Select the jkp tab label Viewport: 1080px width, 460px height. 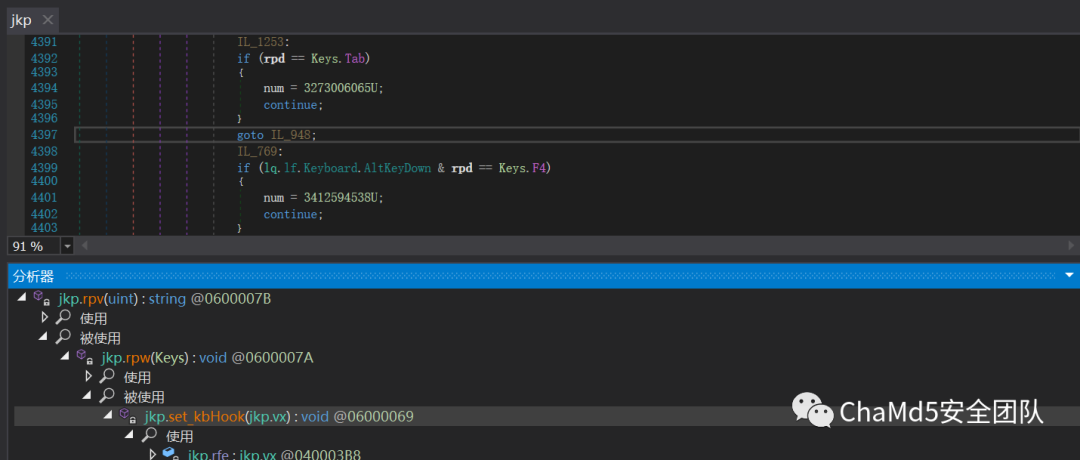point(21,20)
